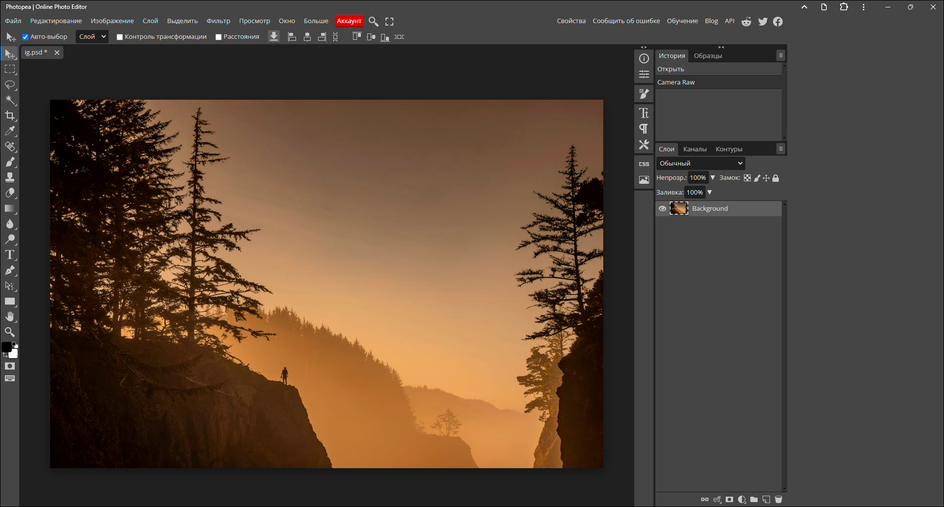Viewport: 944px width, 507px height.
Task: Choose the Magic Wand tool
Action: click(10, 100)
